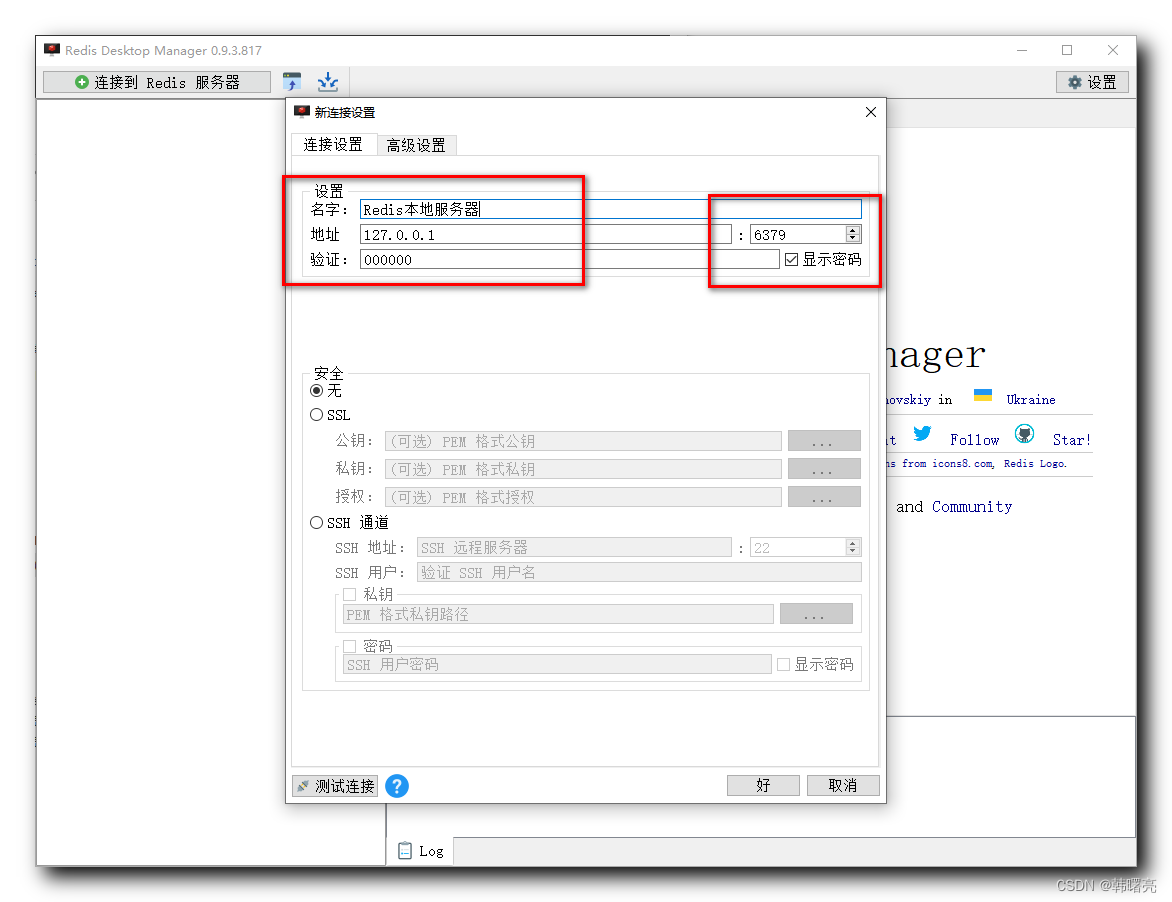Minimize the Redis Desktop Manager window
This screenshot has height=902, width=1172.
pos(1022,50)
